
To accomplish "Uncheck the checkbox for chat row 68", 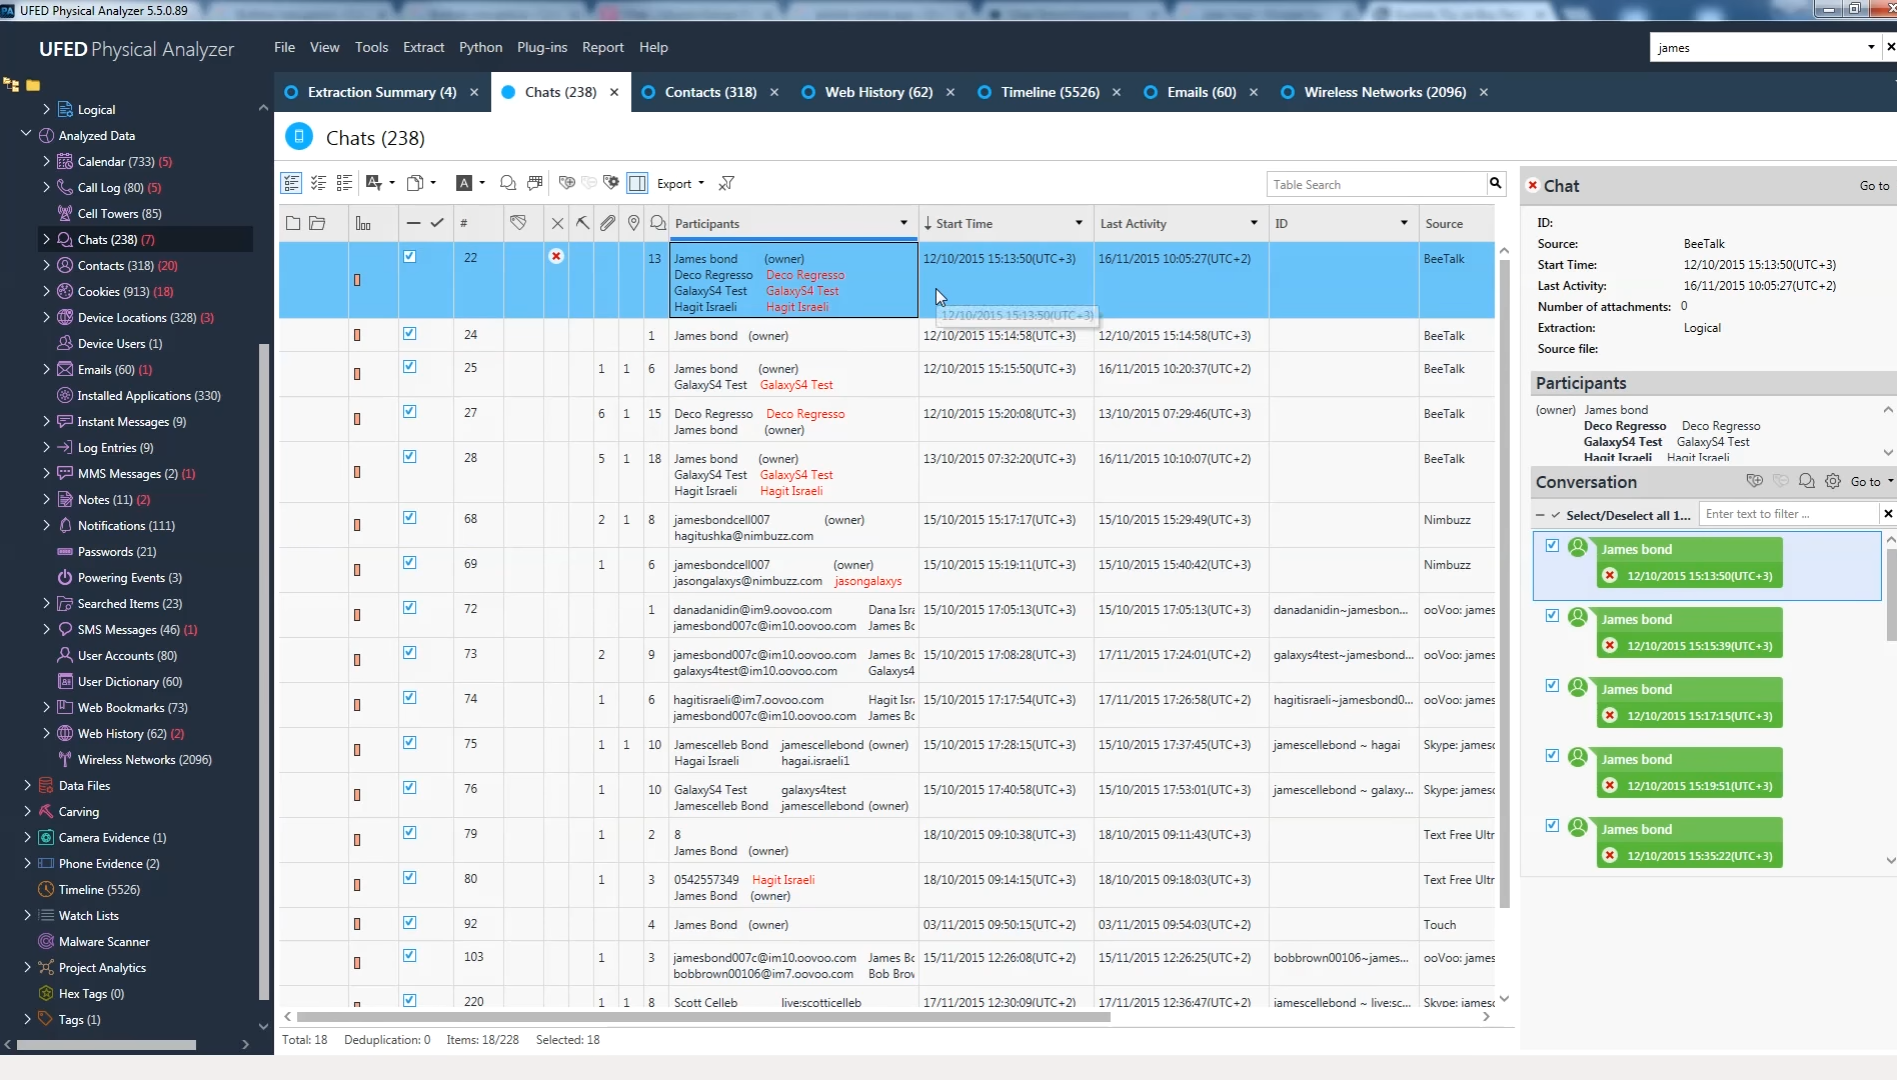I will coord(409,518).
